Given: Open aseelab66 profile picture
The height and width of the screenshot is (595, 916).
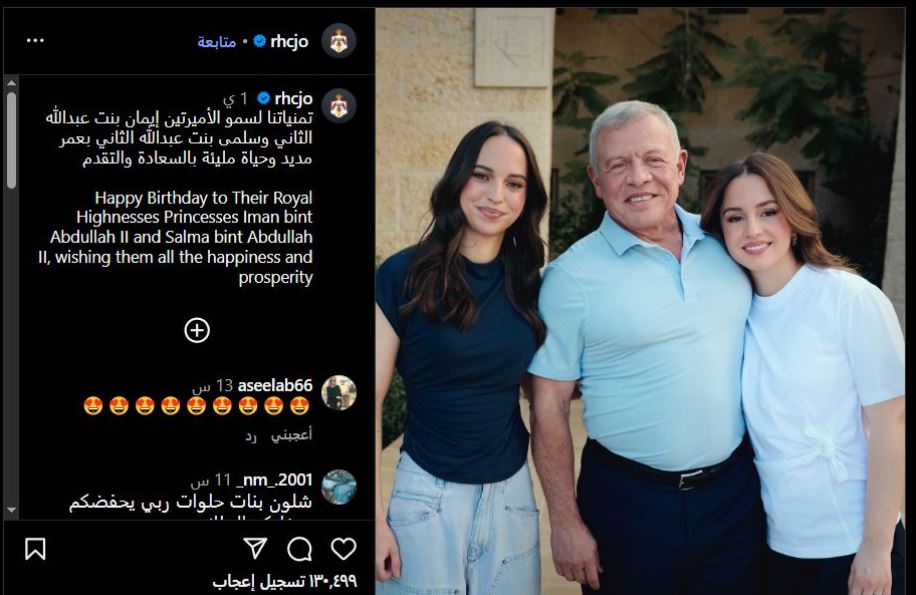Looking at the screenshot, I should coord(339,392).
